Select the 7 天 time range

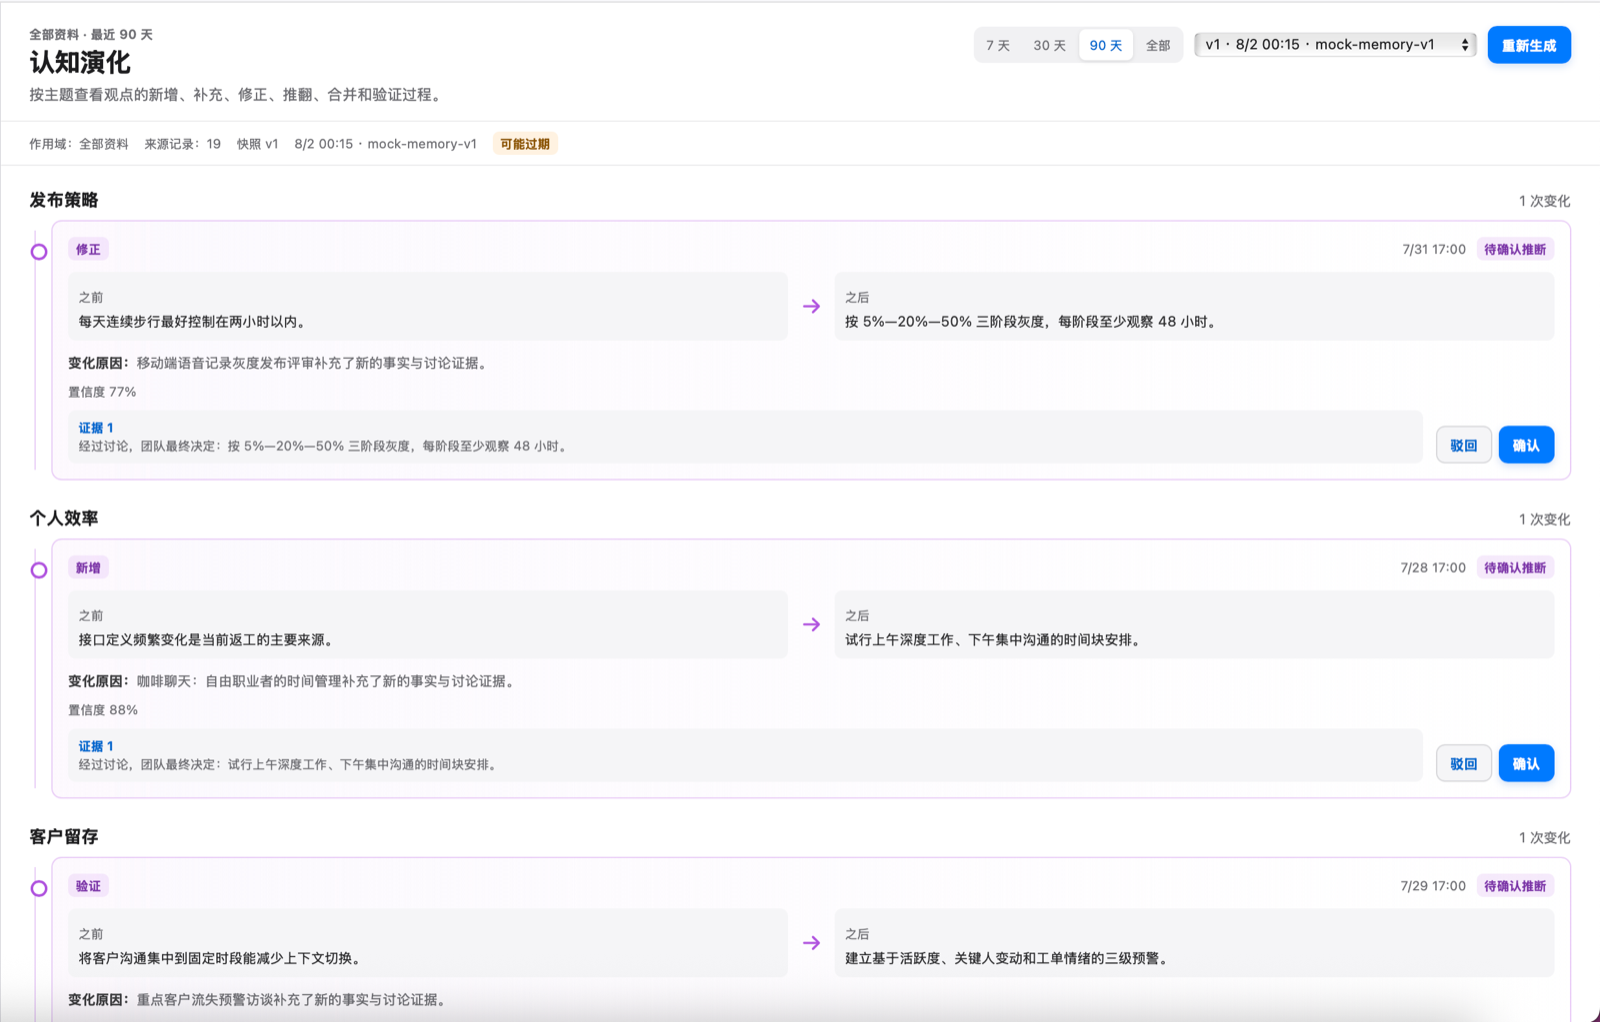tap(998, 45)
